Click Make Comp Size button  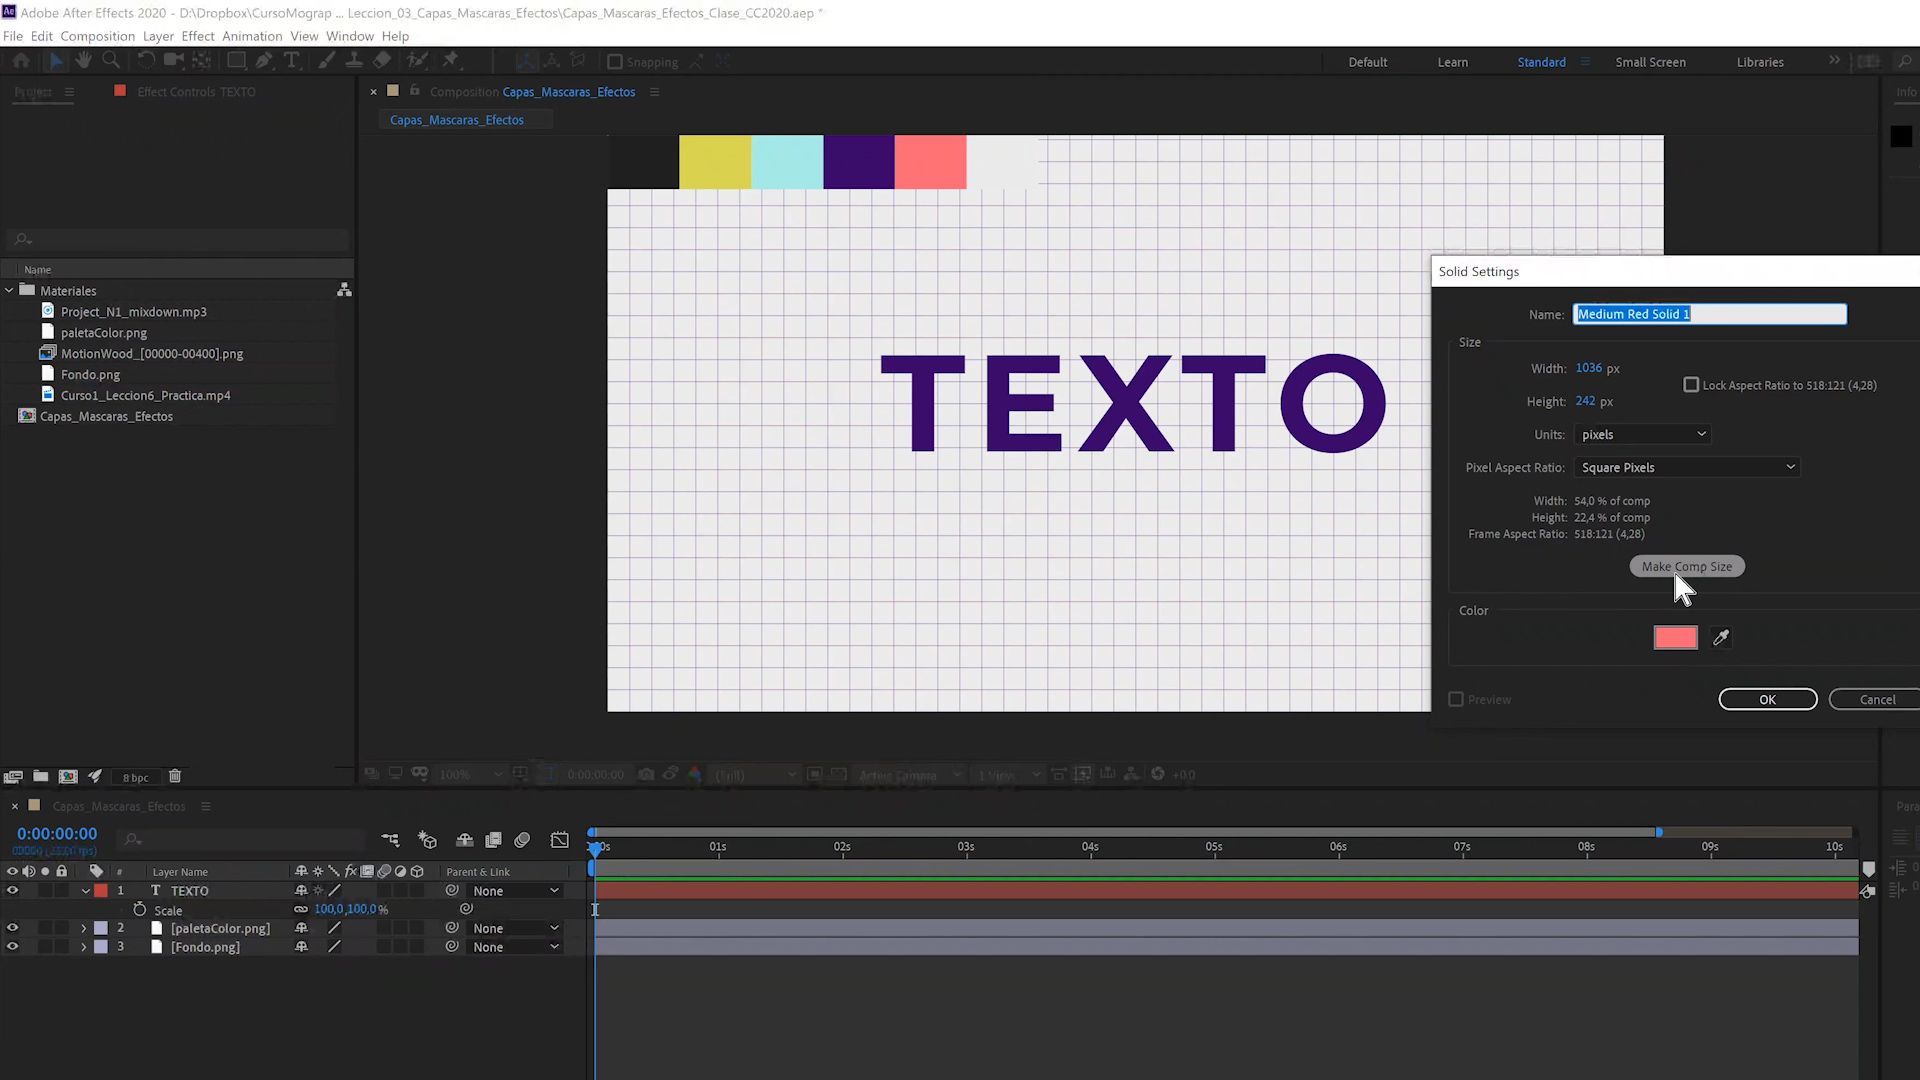click(x=1687, y=567)
